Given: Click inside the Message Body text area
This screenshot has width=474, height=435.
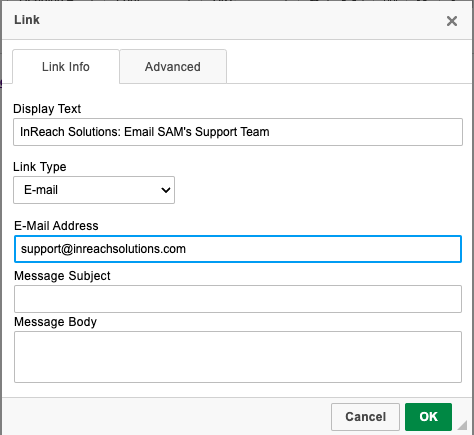Looking at the screenshot, I should point(238,357).
